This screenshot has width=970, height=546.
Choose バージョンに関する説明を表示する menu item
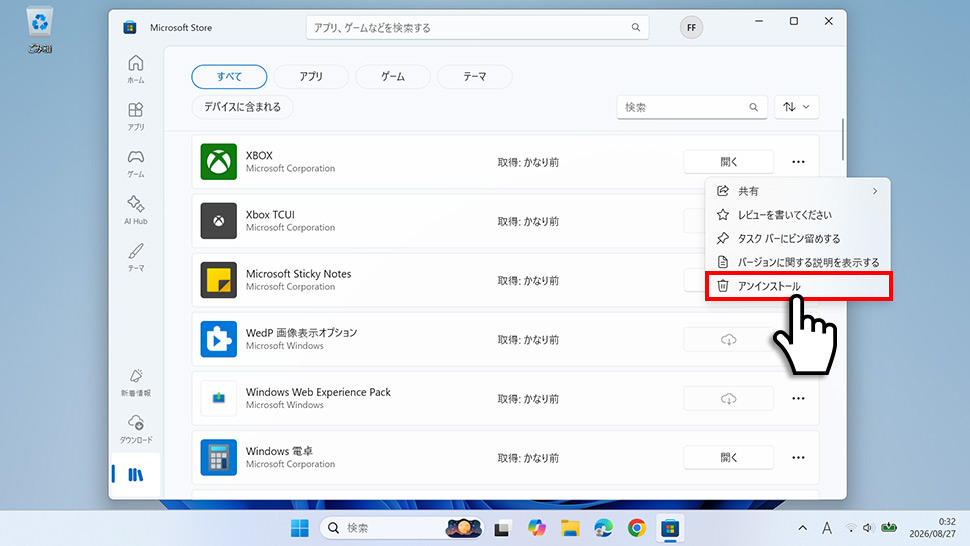click(x=798, y=262)
